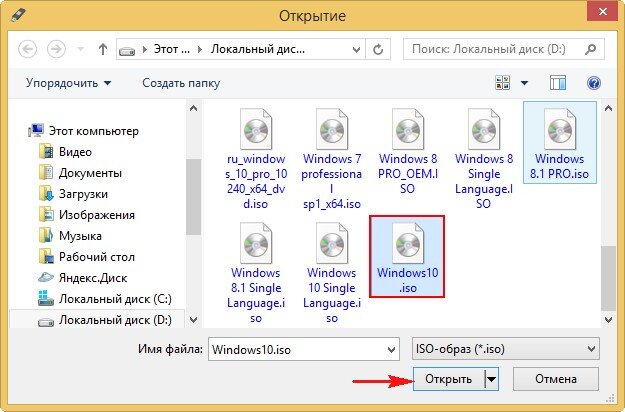The image size is (625, 412).
Task: Select Локальный диск (C:) in sidebar
Action: (x=104, y=299)
